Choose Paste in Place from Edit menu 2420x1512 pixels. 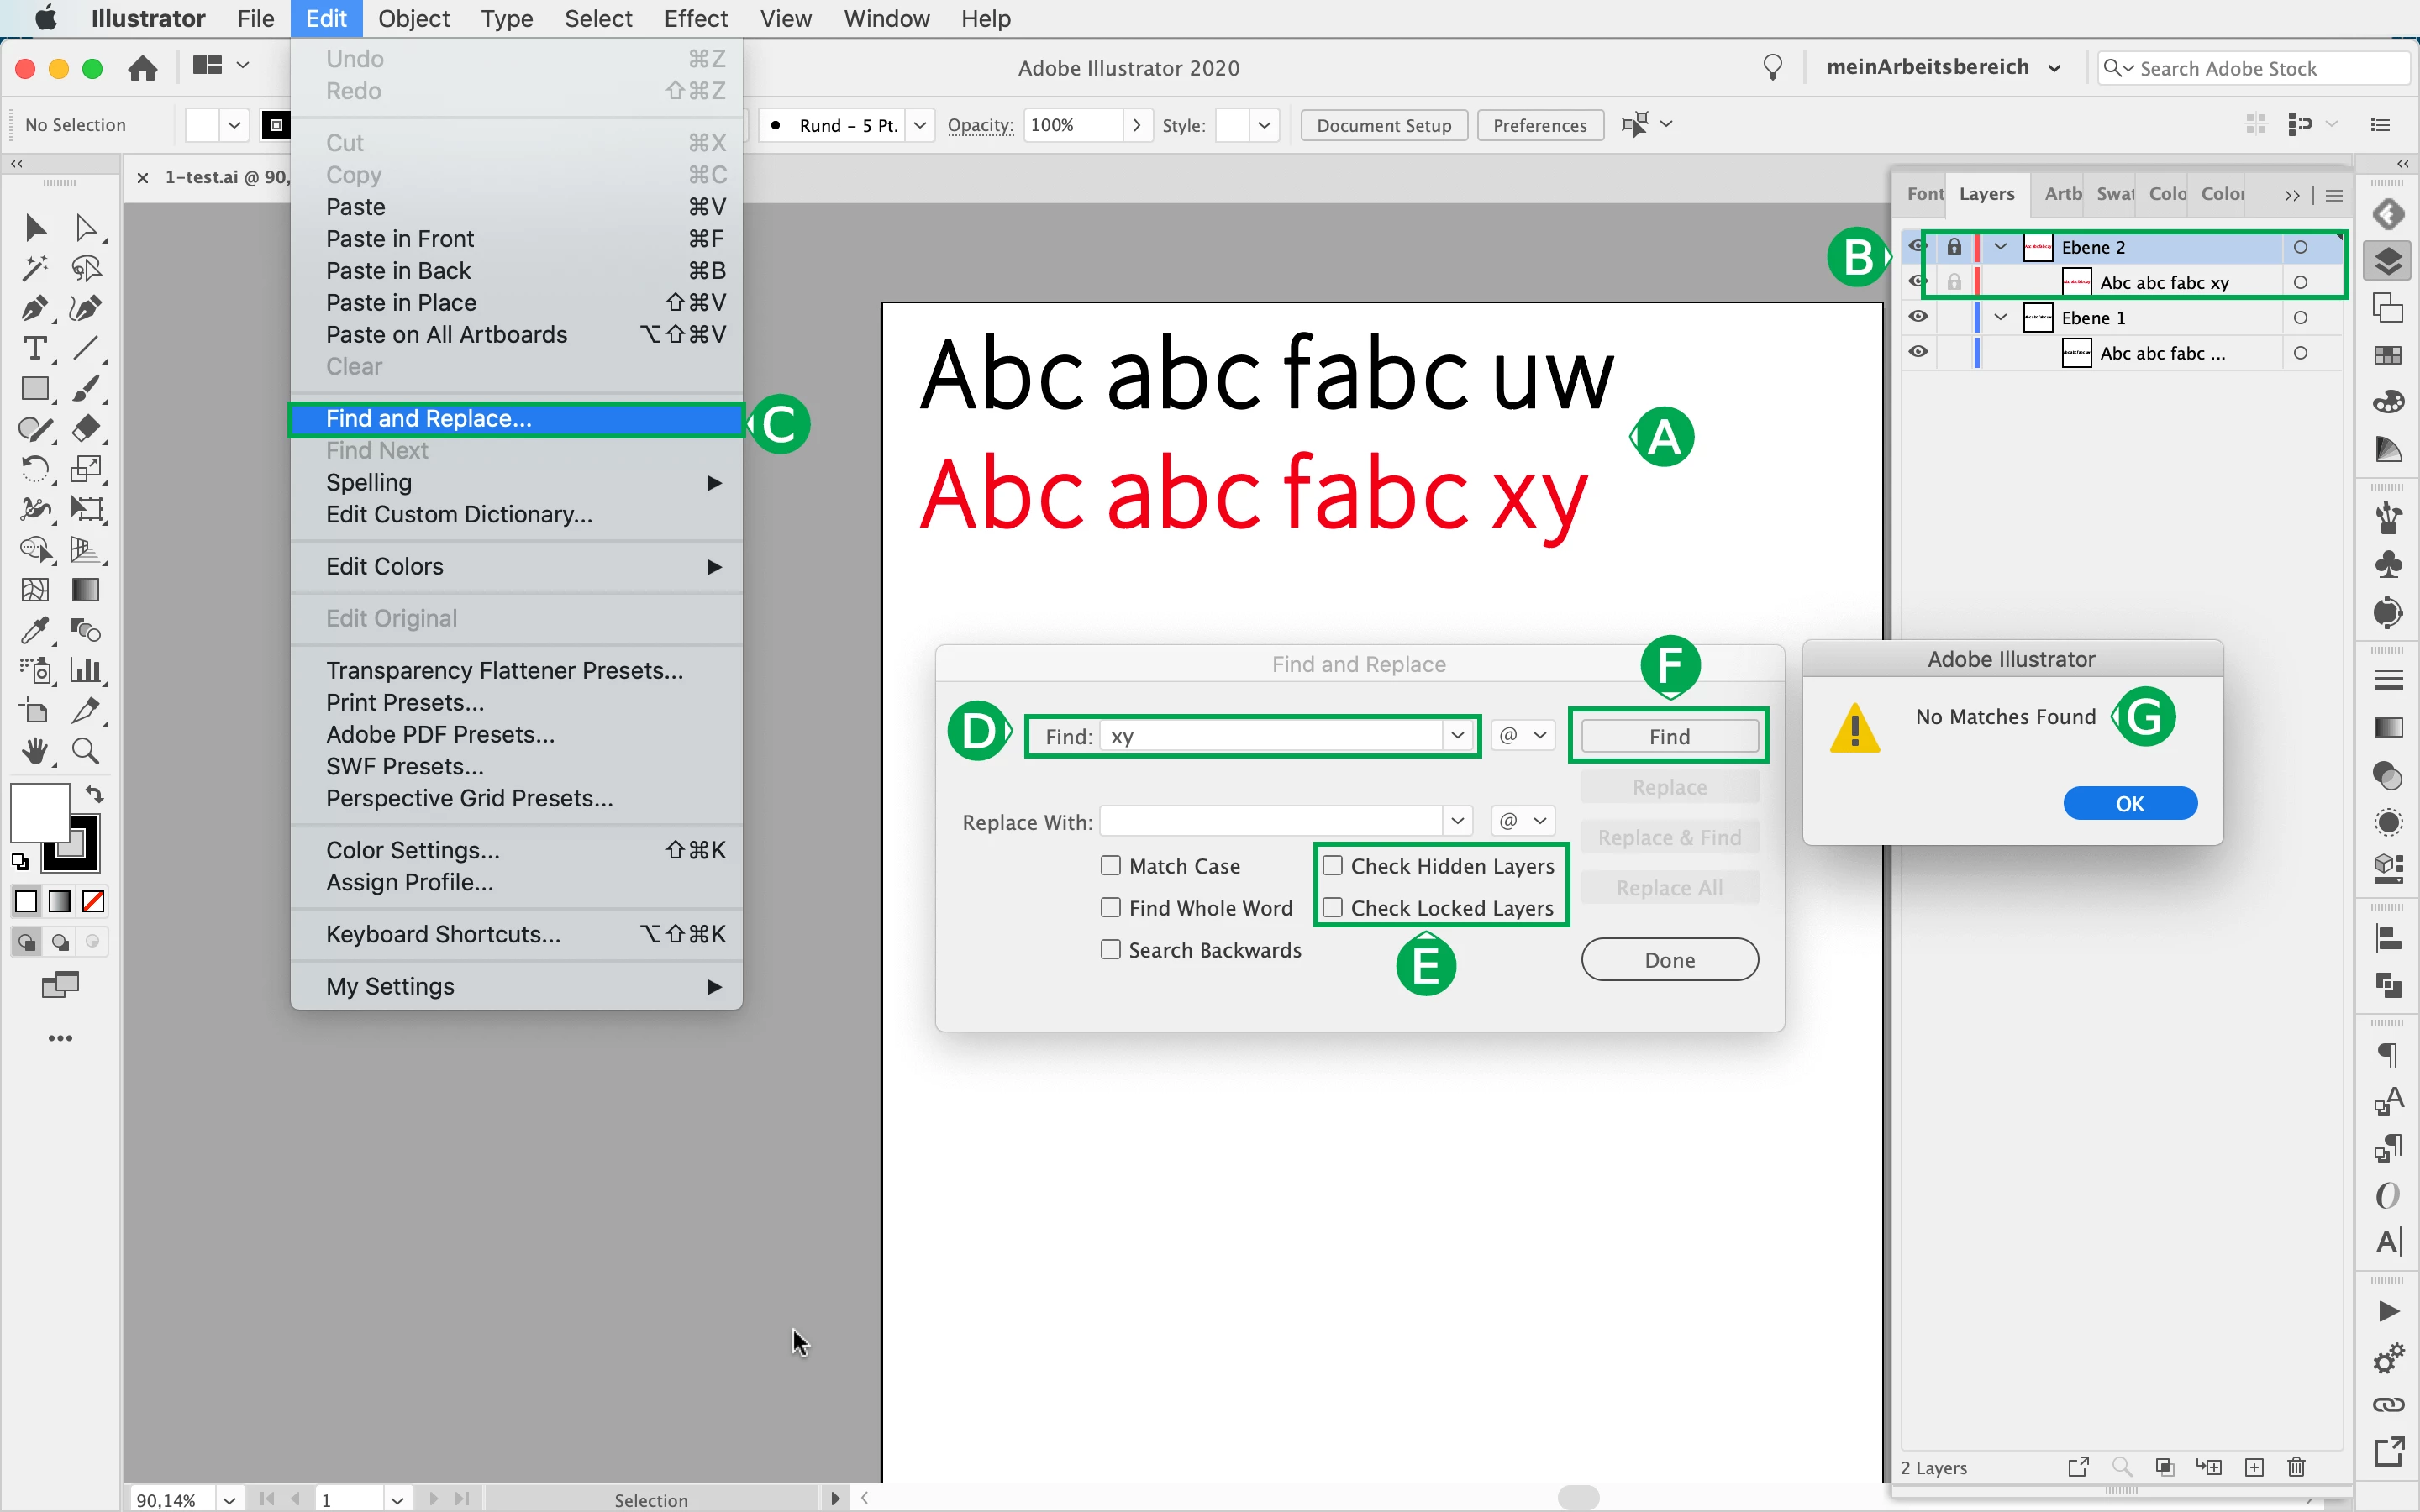click(x=401, y=302)
